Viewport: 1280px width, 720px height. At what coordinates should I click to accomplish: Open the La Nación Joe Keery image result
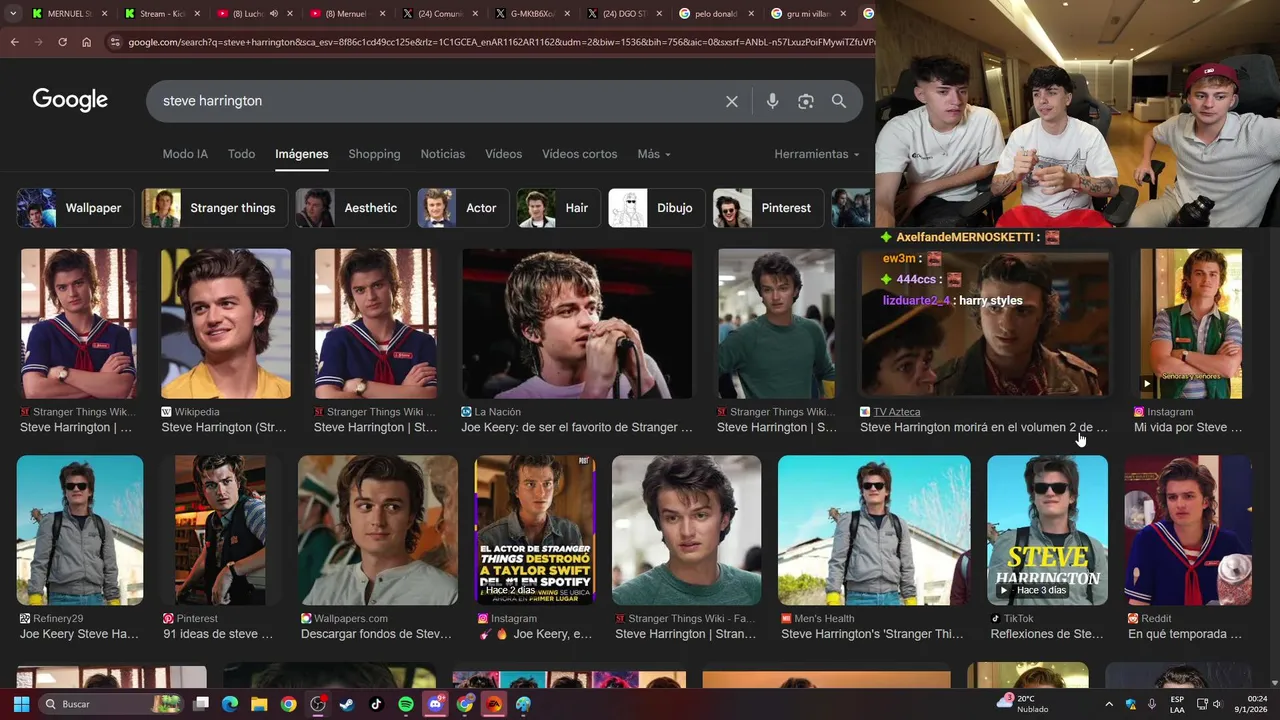point(577,324)
